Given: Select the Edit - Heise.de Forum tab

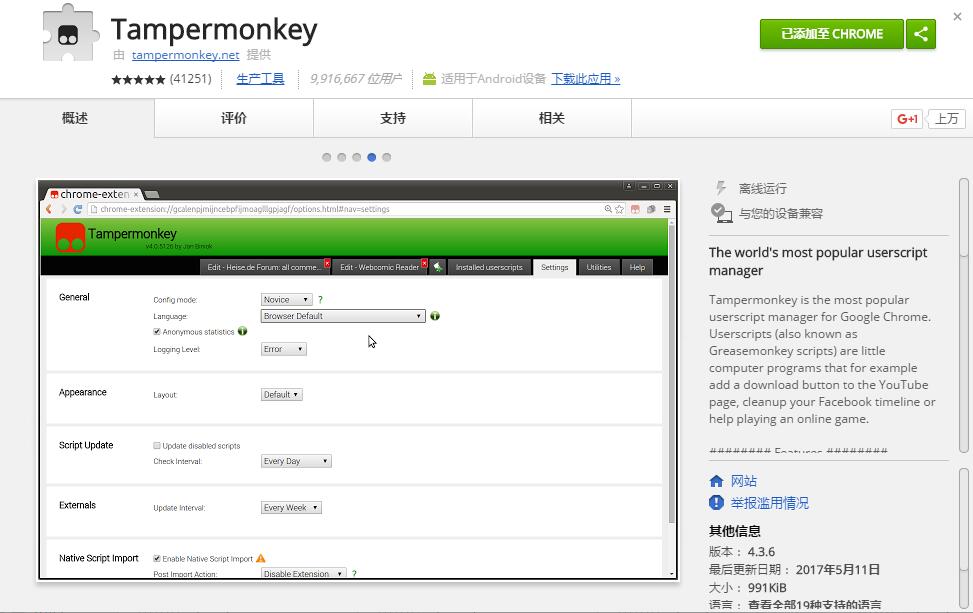Looking at the screenshot, I should point(264,267).
